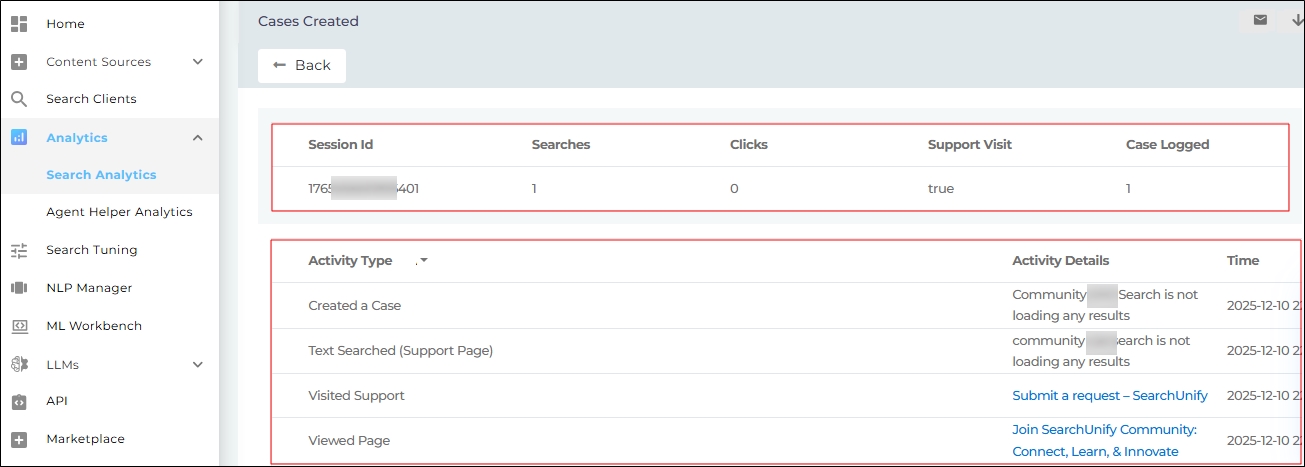Image resolution: width=1305 pixels, height=467 pixels.
Task: Expand the LLMs submenu chevron
Action: (x=197, y=365)
